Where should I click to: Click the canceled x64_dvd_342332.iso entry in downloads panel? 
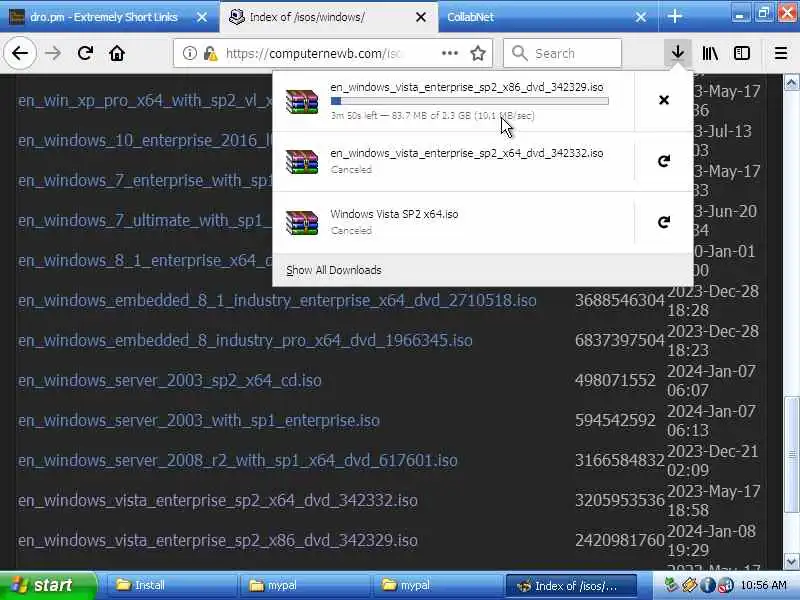coord(454,161)
